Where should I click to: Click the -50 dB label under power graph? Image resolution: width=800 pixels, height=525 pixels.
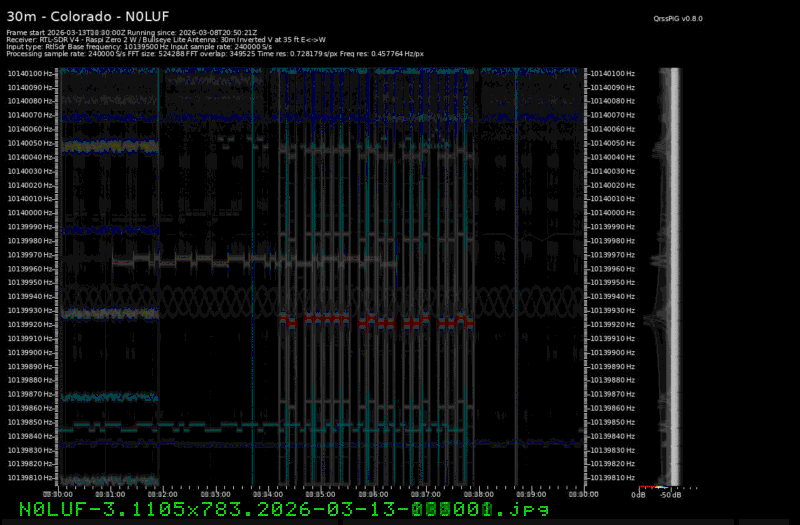[x=671, y=494]
